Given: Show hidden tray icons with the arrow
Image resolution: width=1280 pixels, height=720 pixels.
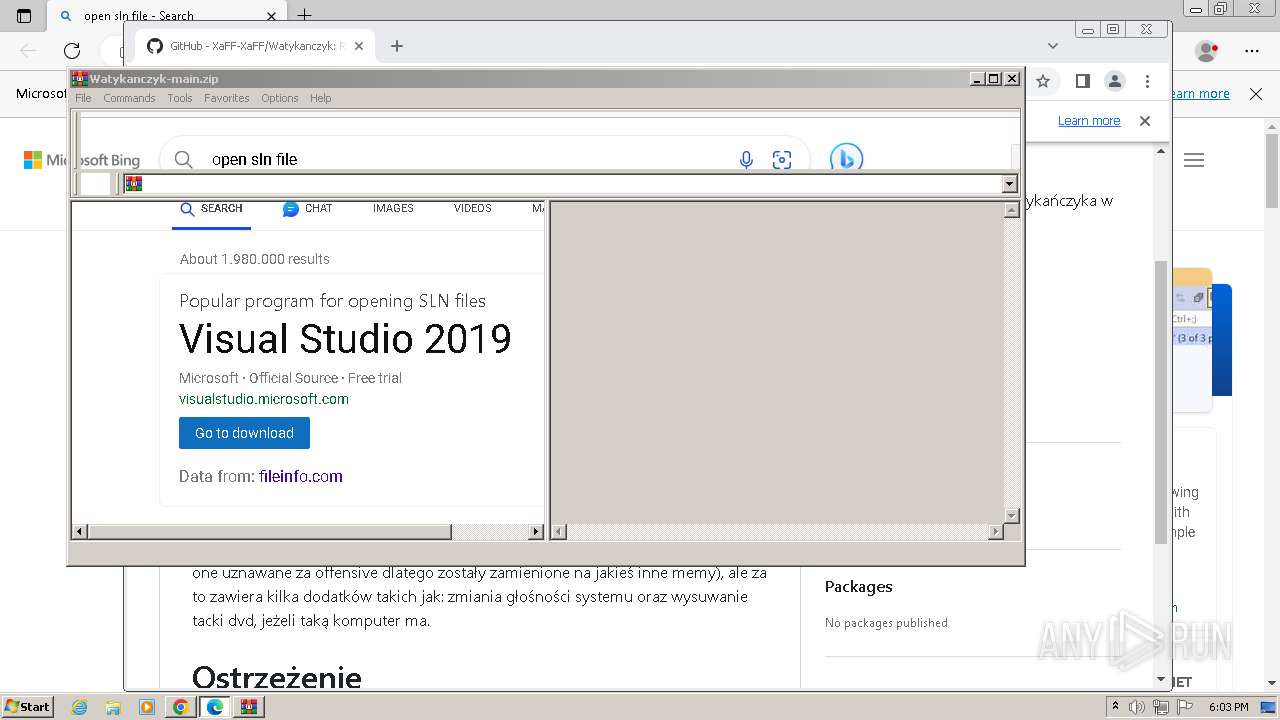Looking at the screenshot, I should click(x=1116, y=706).
